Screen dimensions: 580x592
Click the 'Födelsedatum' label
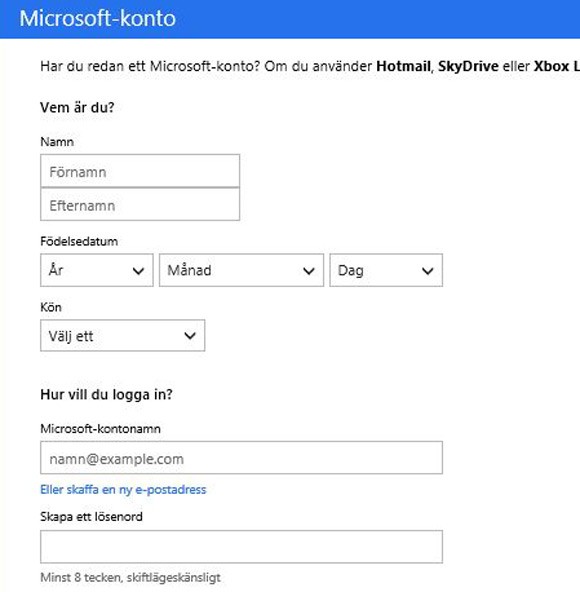(79, 241)
